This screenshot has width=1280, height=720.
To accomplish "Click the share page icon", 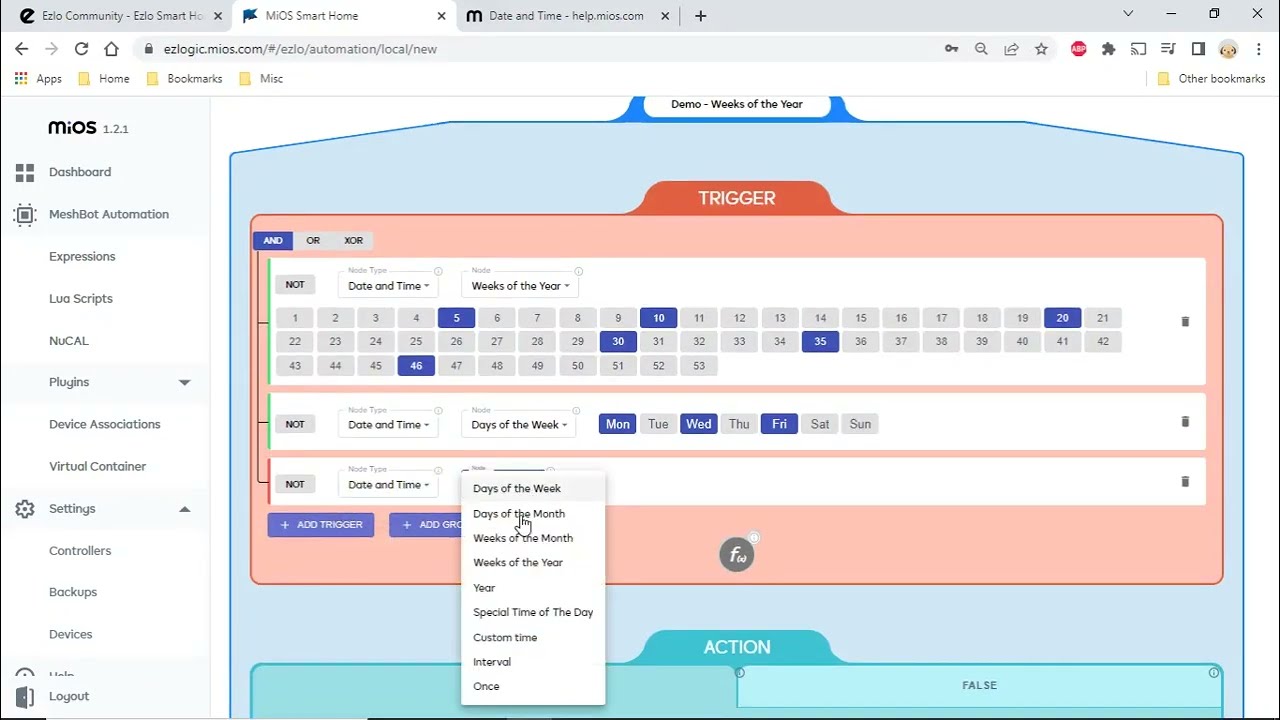I will click(1011, 48).
